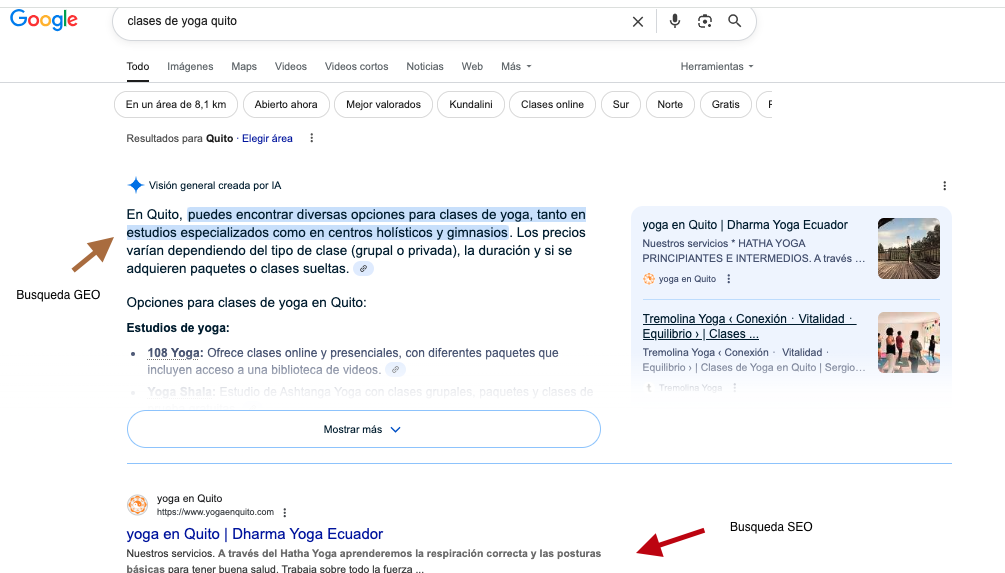Select the Web tab

point(472,67)
